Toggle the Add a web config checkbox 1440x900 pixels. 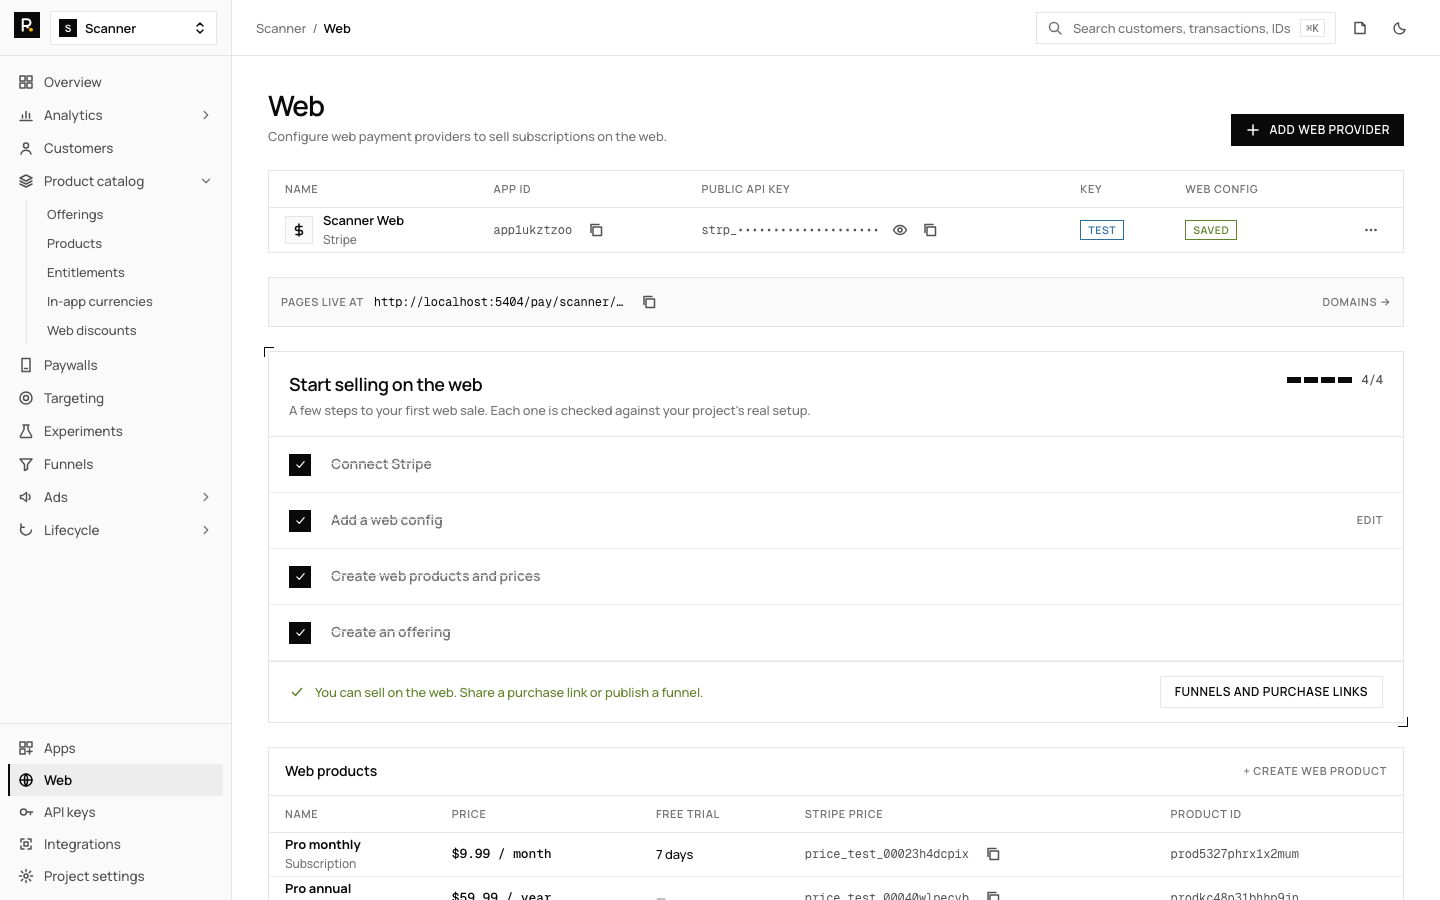coord(300,521)
